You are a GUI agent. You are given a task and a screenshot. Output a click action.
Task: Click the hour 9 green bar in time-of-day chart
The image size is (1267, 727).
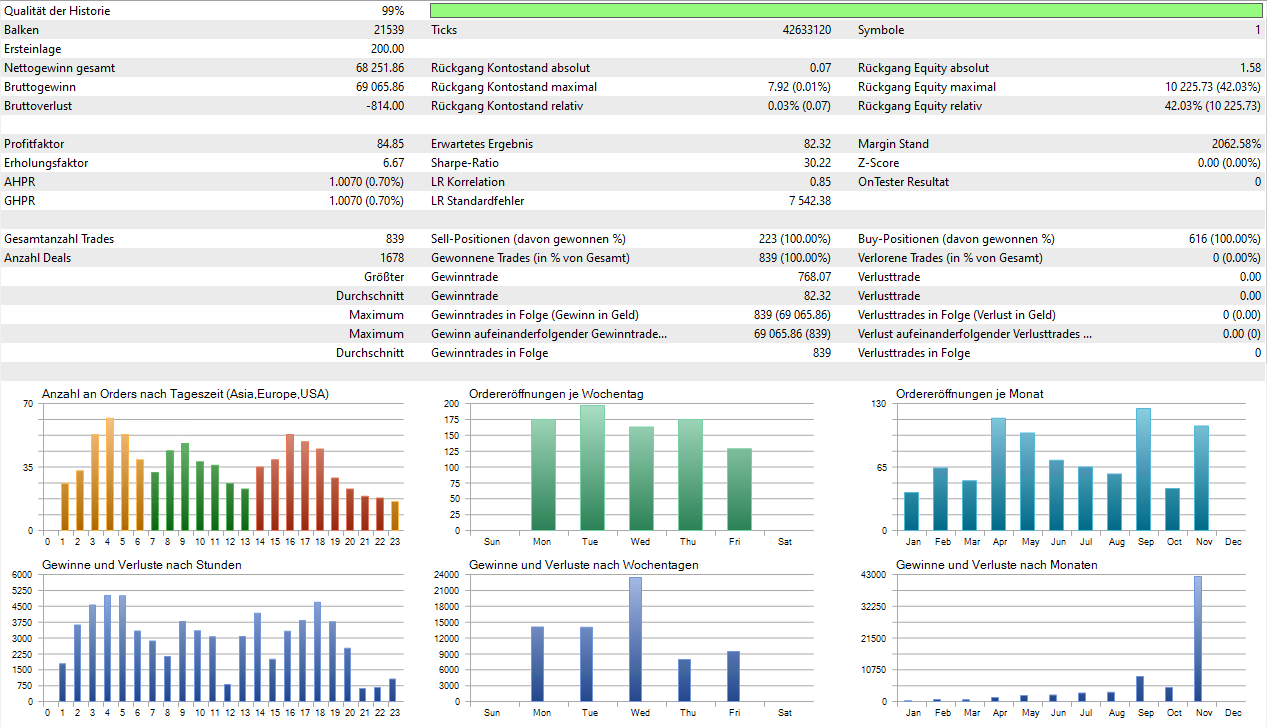point(185,487)
